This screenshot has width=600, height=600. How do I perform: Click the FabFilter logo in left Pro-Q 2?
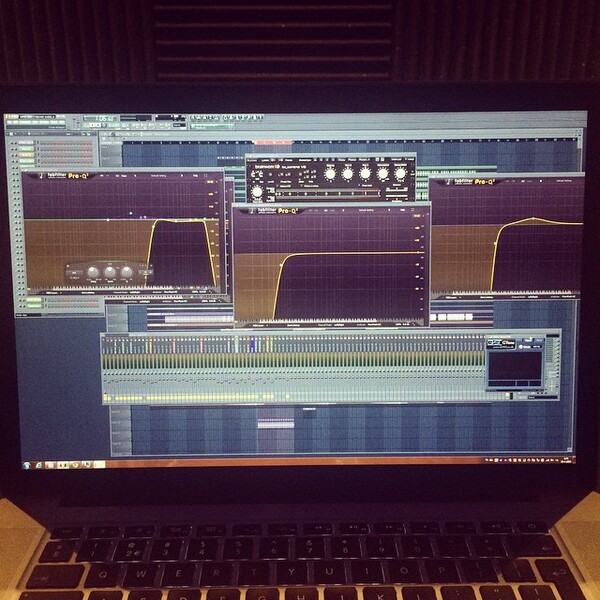[x=57, y=176]
